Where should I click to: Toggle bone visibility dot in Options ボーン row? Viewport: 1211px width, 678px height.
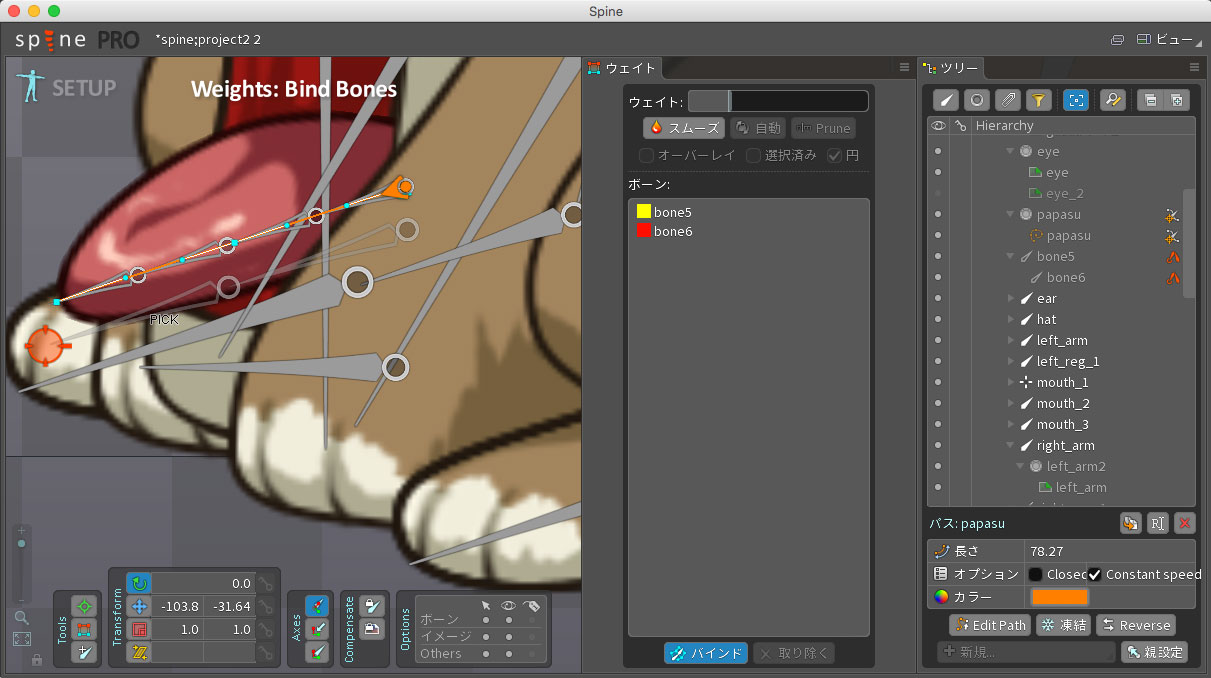pyautogui.click(x=509, y=620)
